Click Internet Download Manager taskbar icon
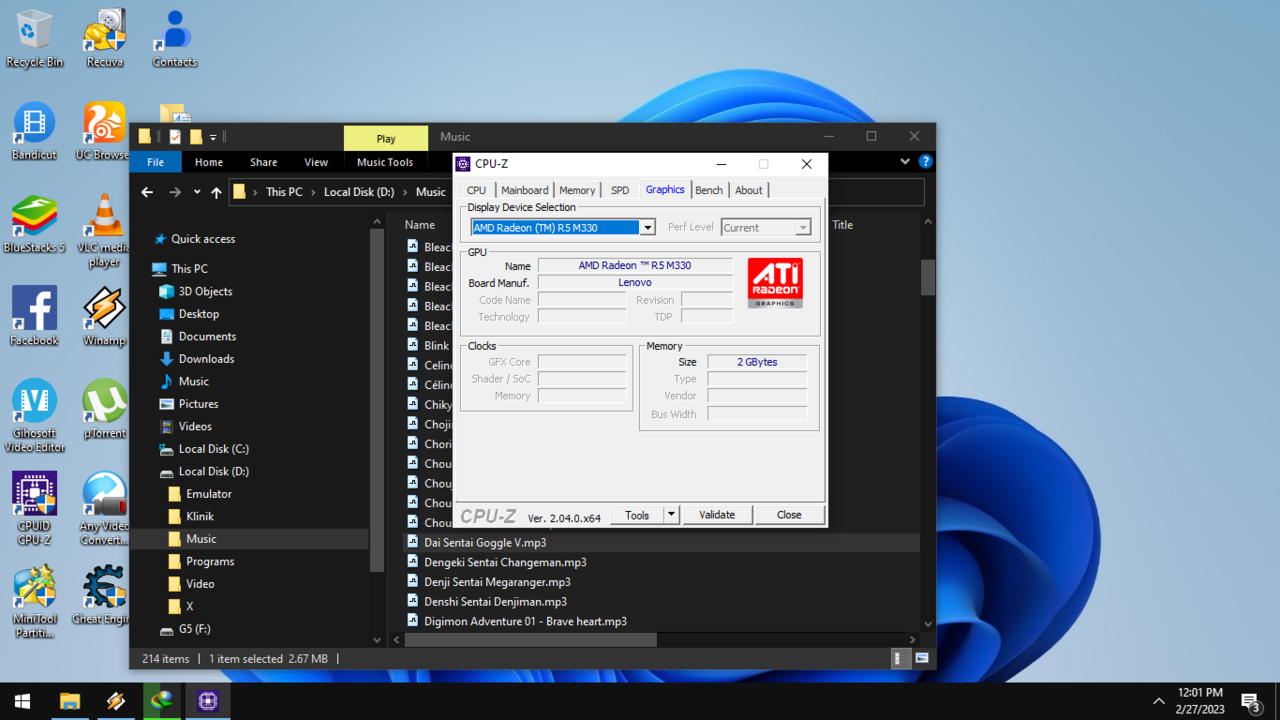Screen dimensions: 1280x720 coord(161,701)
